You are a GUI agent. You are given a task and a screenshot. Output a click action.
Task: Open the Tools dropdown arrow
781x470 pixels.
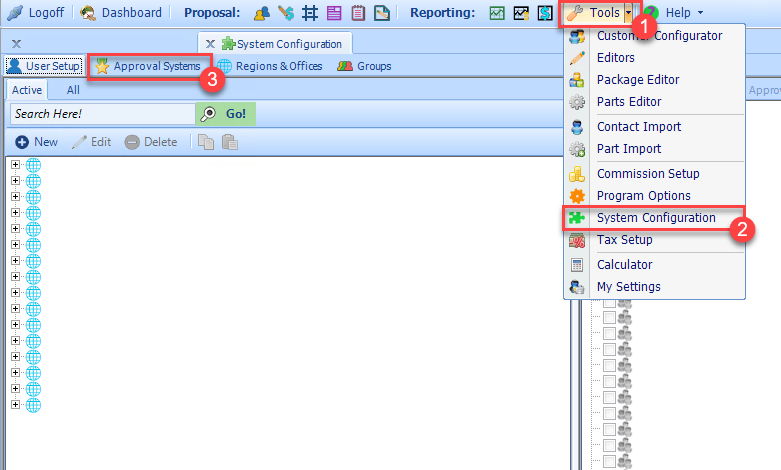pos(629,13)
